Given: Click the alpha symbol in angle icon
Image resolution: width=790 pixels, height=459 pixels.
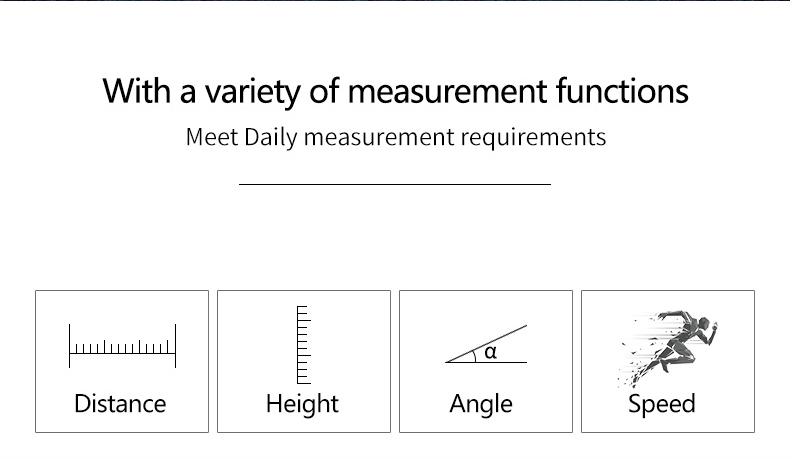Looking at the screenshot, I should coord(490,352).
